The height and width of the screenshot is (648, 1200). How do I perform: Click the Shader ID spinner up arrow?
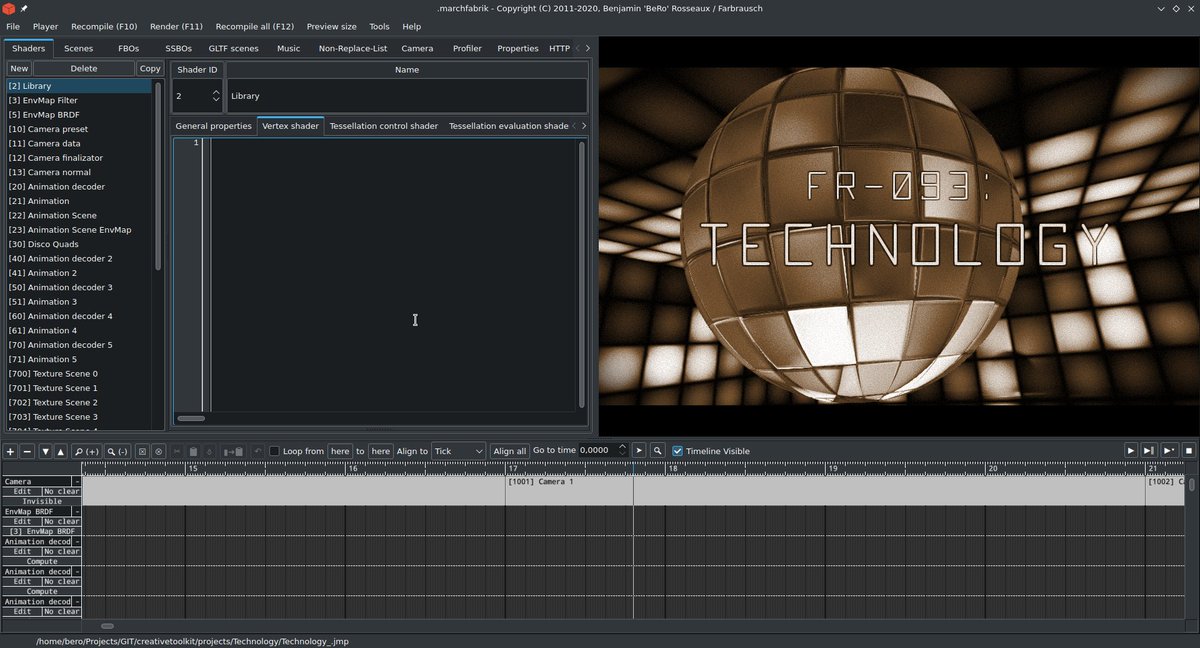216,90
